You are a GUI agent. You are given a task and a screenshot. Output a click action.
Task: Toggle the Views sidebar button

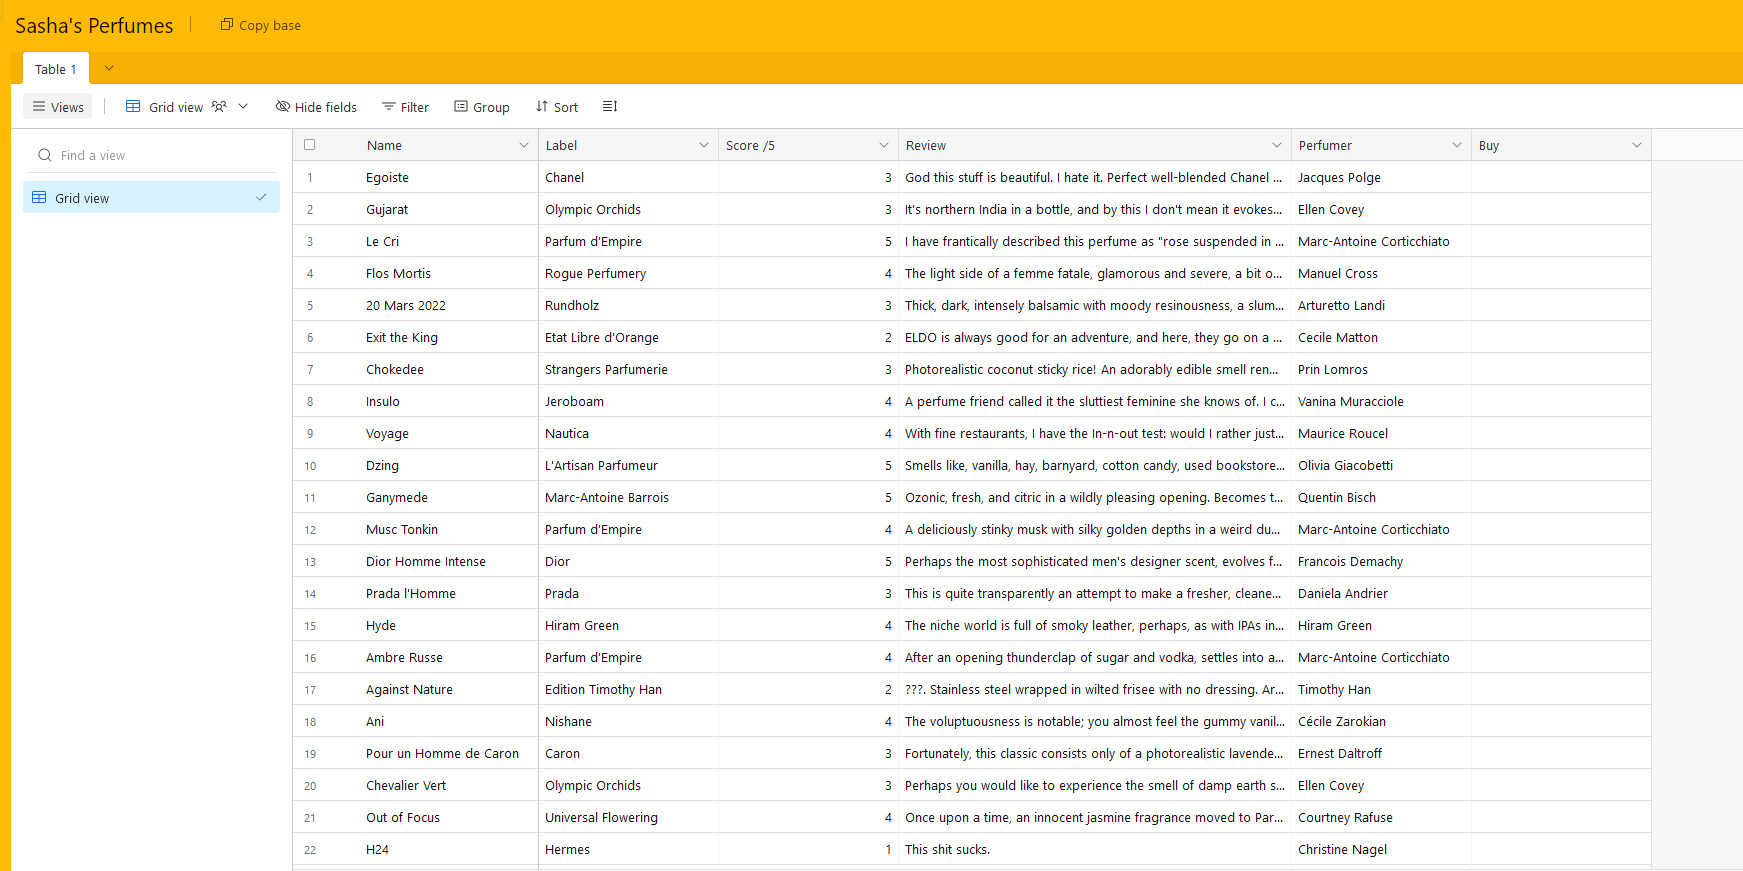58,107
